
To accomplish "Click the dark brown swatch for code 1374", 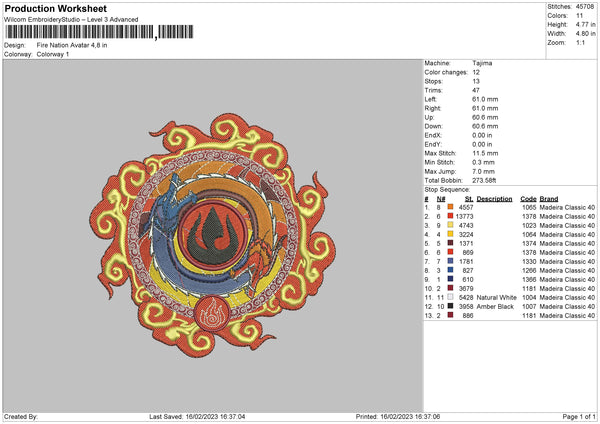I will tap(450, 243).
